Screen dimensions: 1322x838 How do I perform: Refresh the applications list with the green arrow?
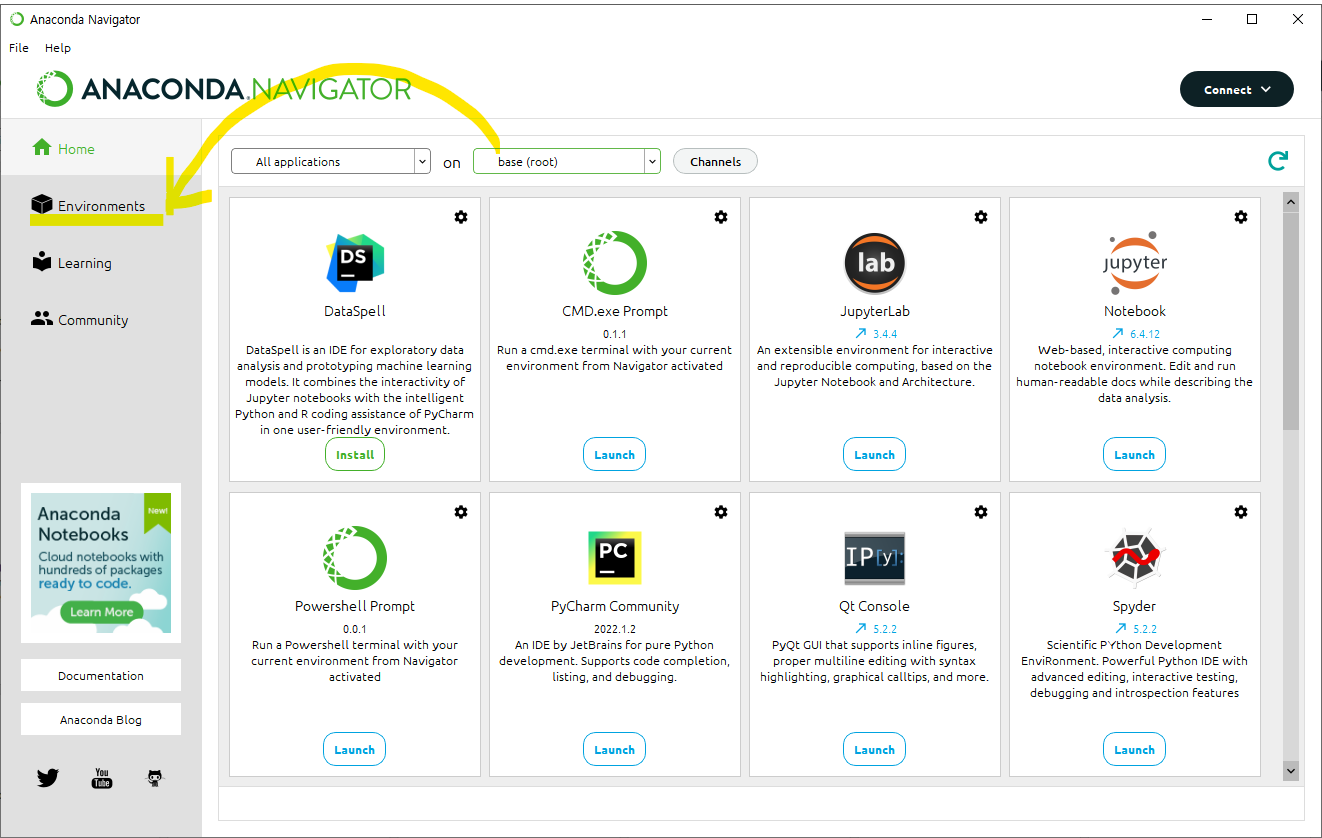(1277, 160)
